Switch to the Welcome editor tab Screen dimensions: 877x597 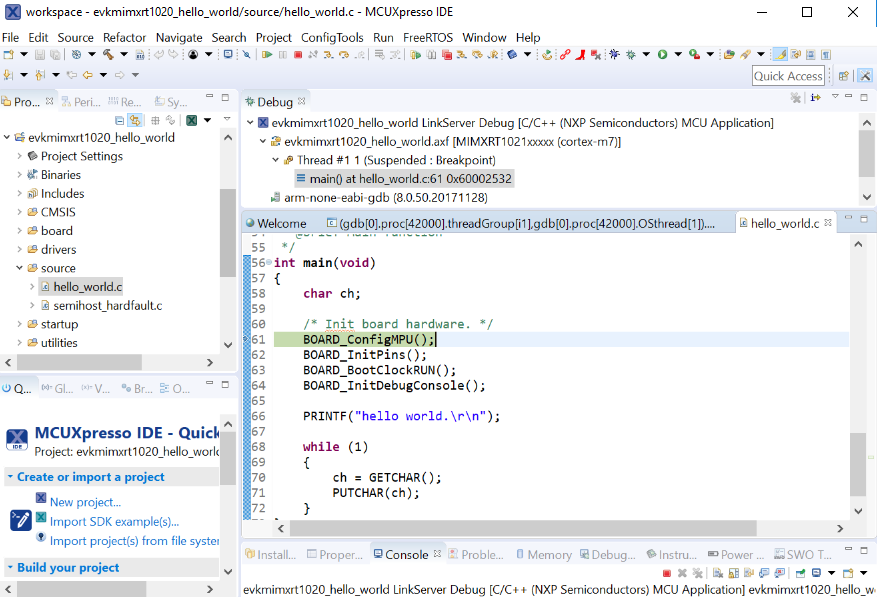coord(281,223)
